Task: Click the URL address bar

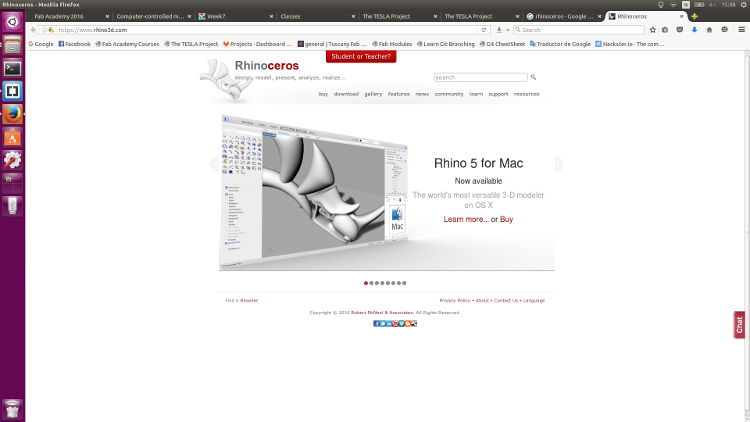Action: [x=266, y=30]
